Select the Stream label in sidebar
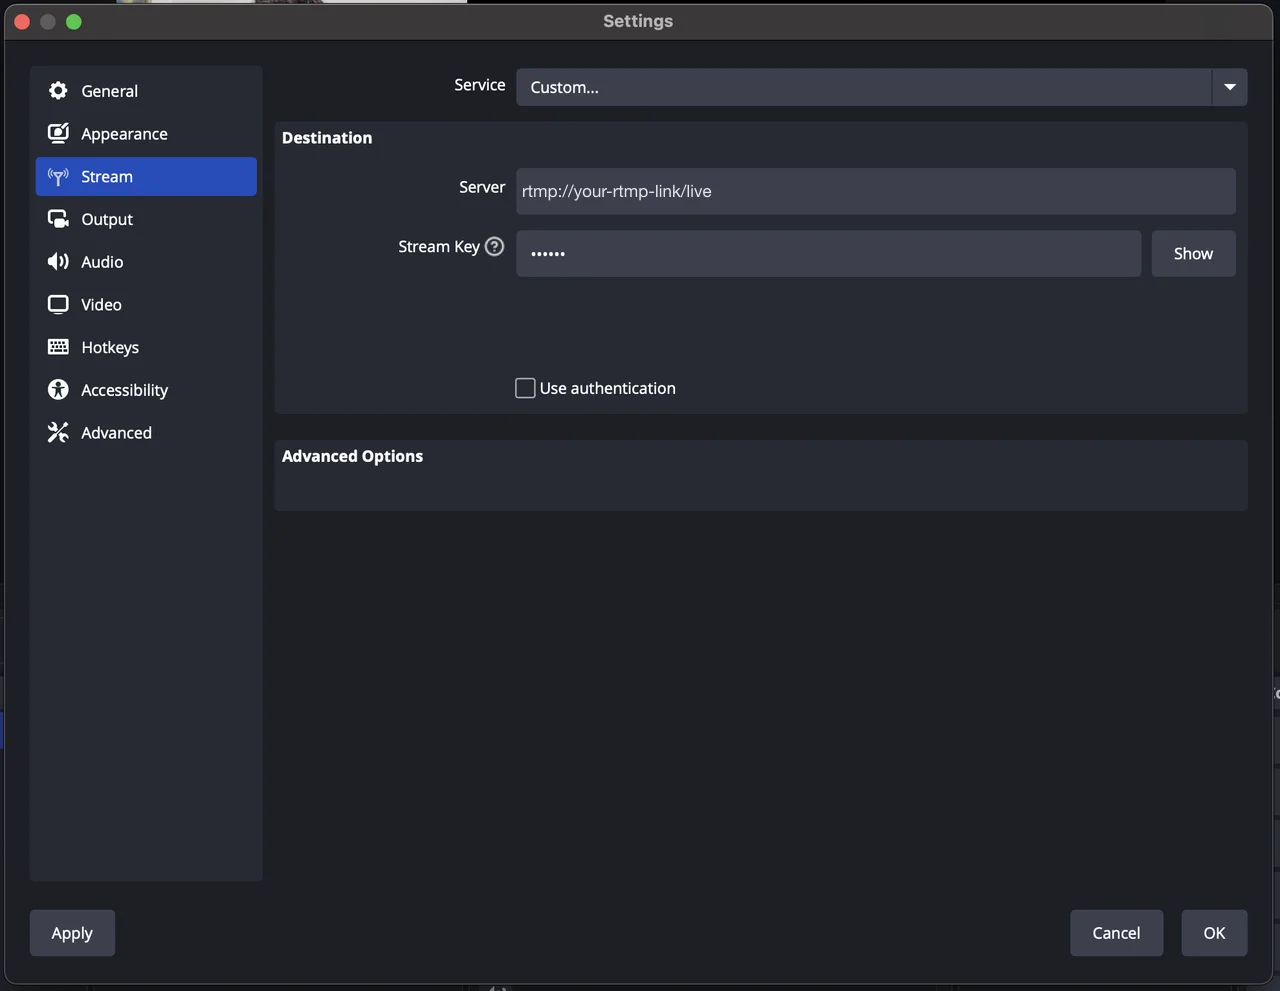The image size is (1280, 991). (x=107, y=177)
